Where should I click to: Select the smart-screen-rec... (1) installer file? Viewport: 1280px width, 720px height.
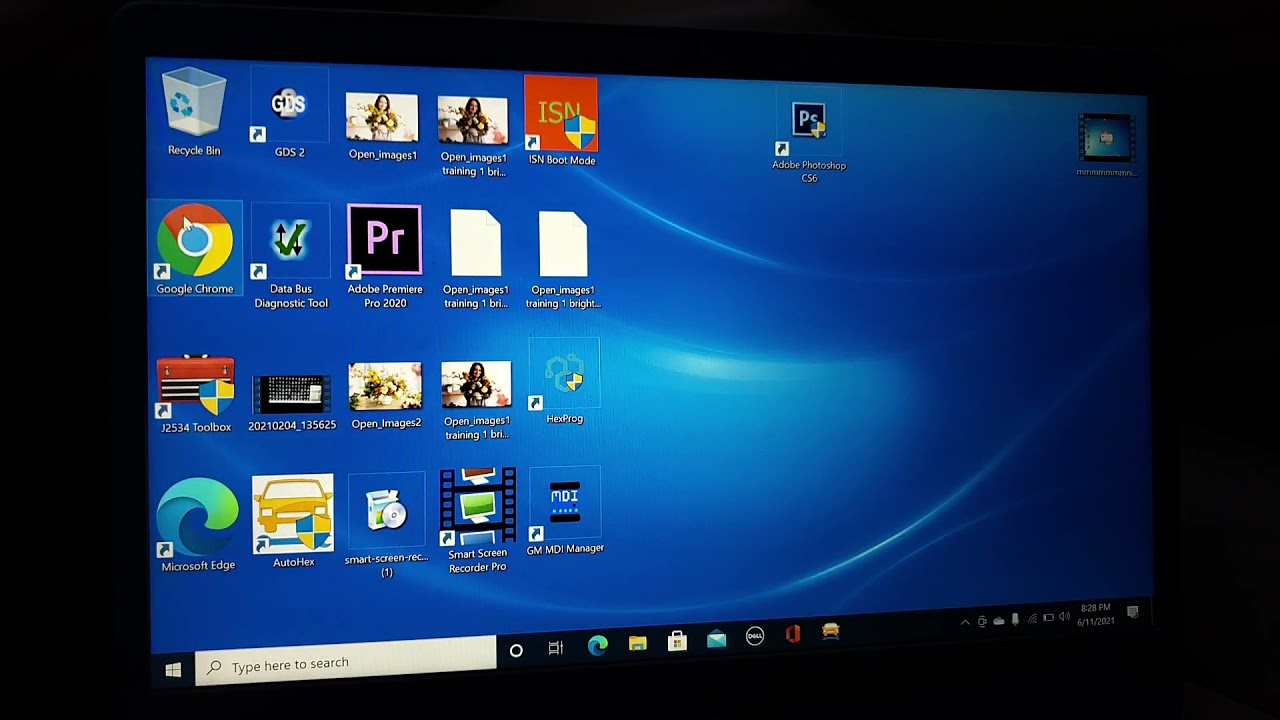pos(386,527)
